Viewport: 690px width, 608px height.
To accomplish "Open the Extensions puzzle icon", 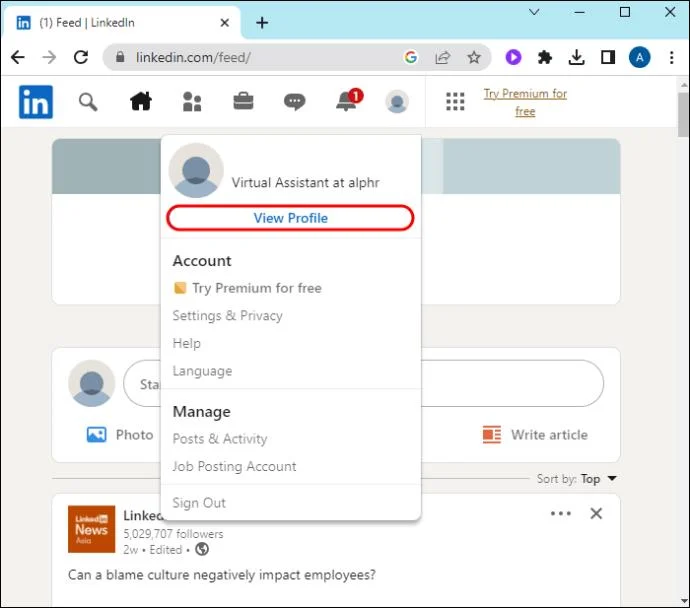I will click(545, 57).
